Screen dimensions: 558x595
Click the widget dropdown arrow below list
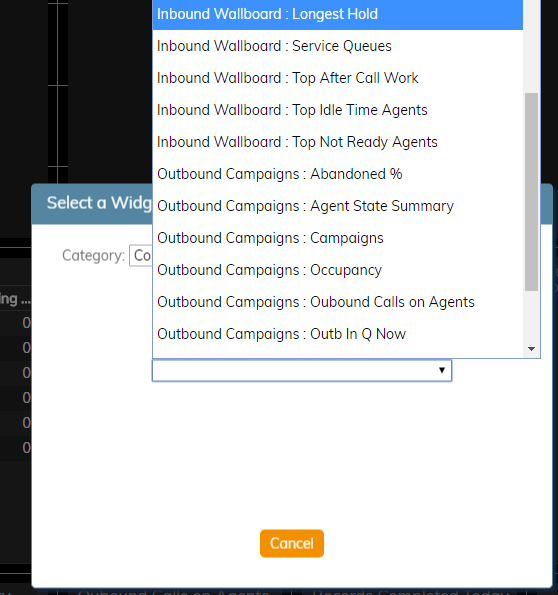pos(441,370)
